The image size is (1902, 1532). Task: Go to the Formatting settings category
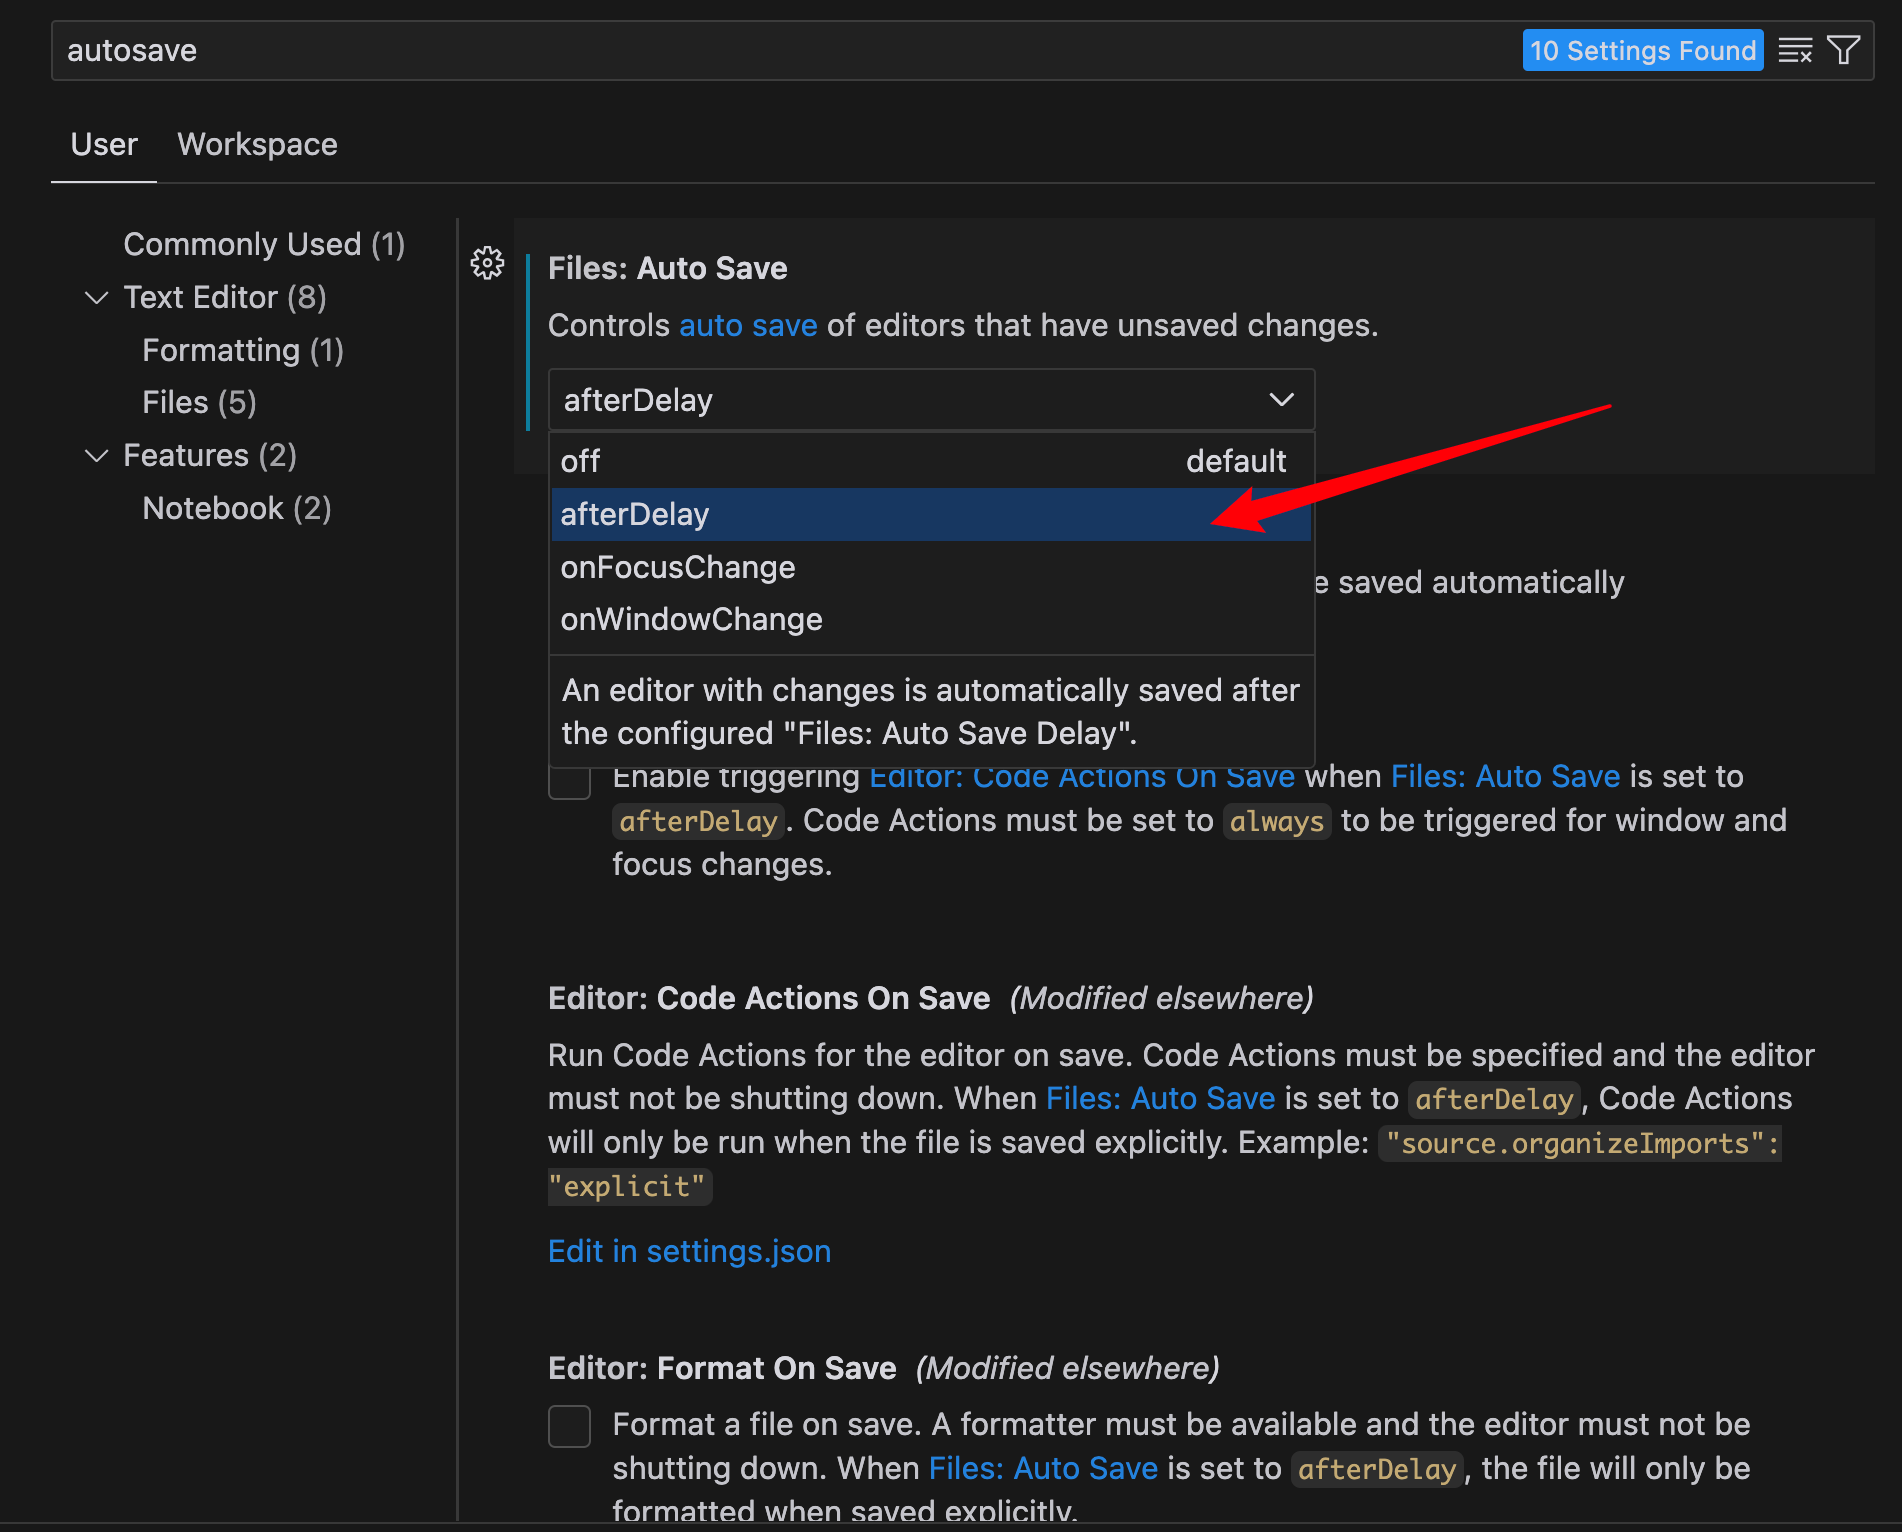[243, 351]
